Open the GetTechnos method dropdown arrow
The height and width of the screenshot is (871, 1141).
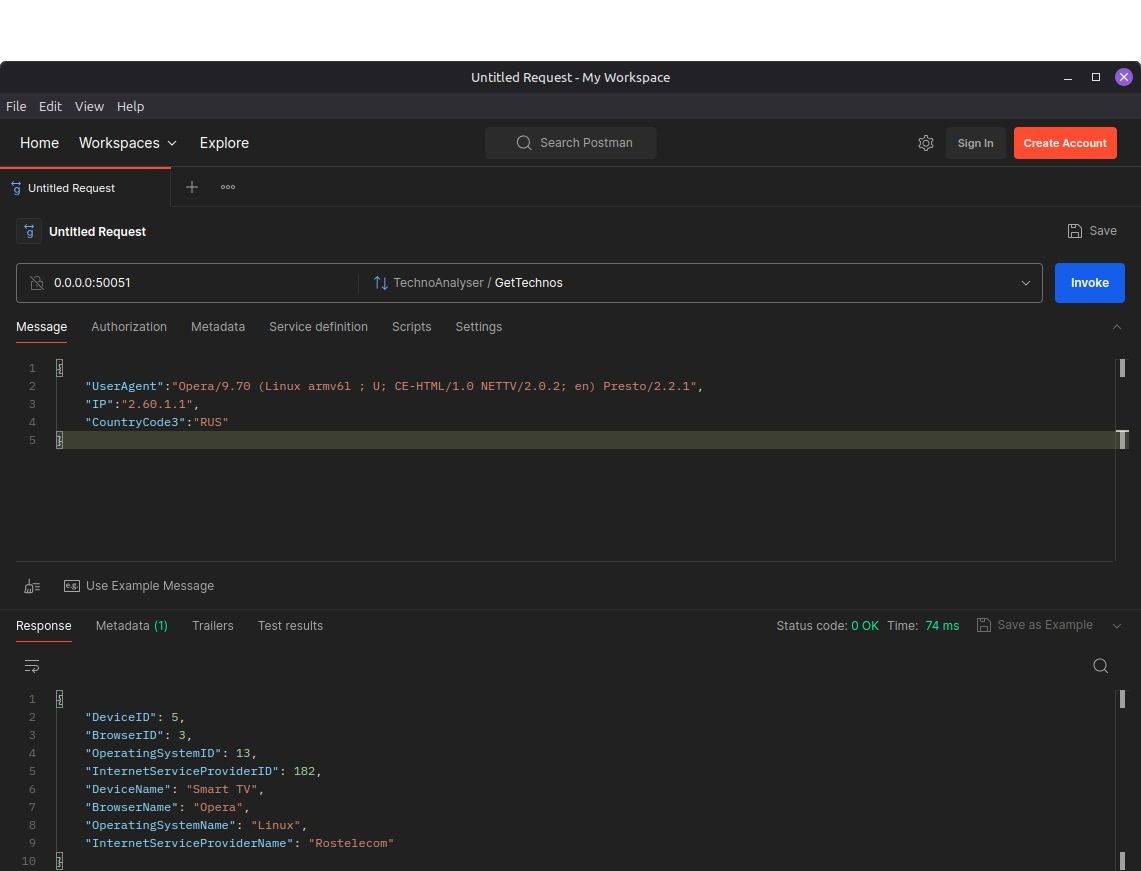(1025, 283)
